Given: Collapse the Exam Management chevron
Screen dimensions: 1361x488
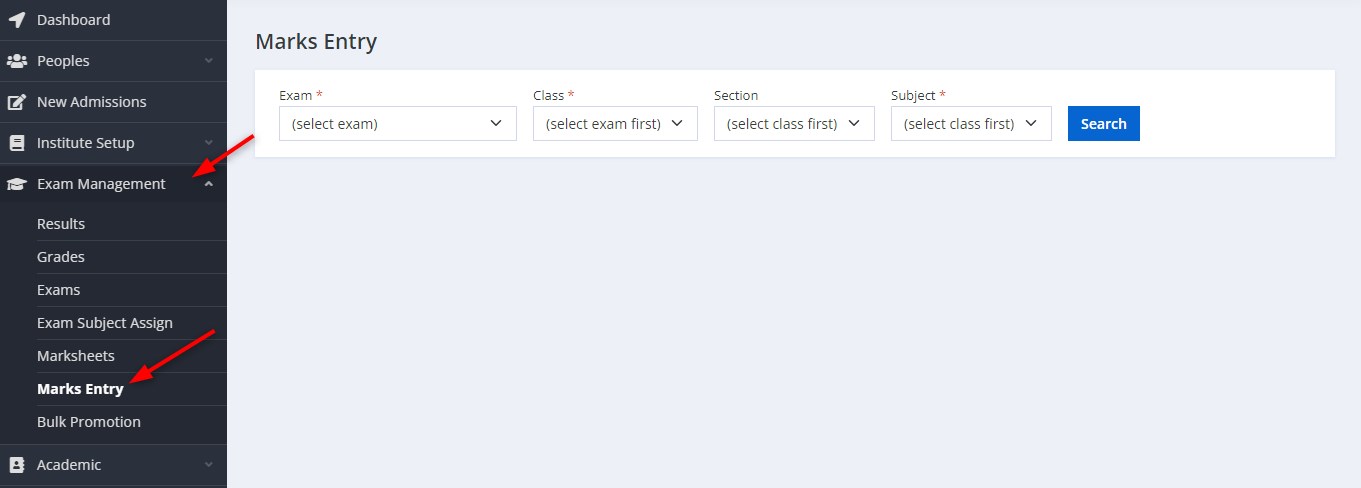Looking at the screenshot, I should coord(208,184).
